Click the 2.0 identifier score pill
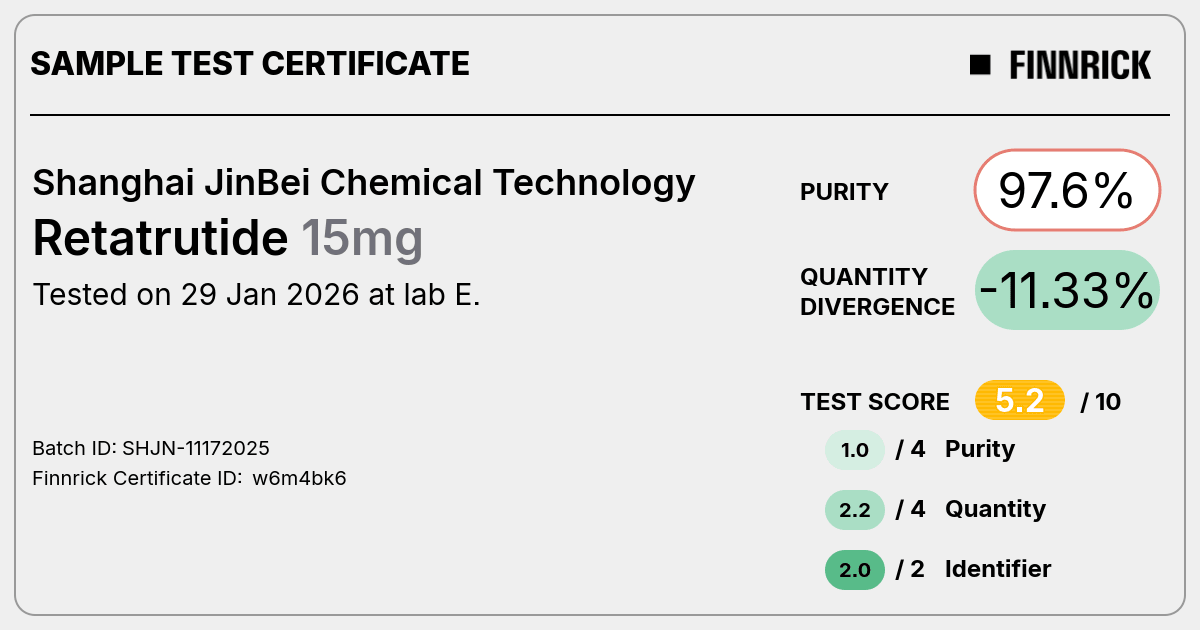This screenshot has height=630, width=1200. click(855, 570)
